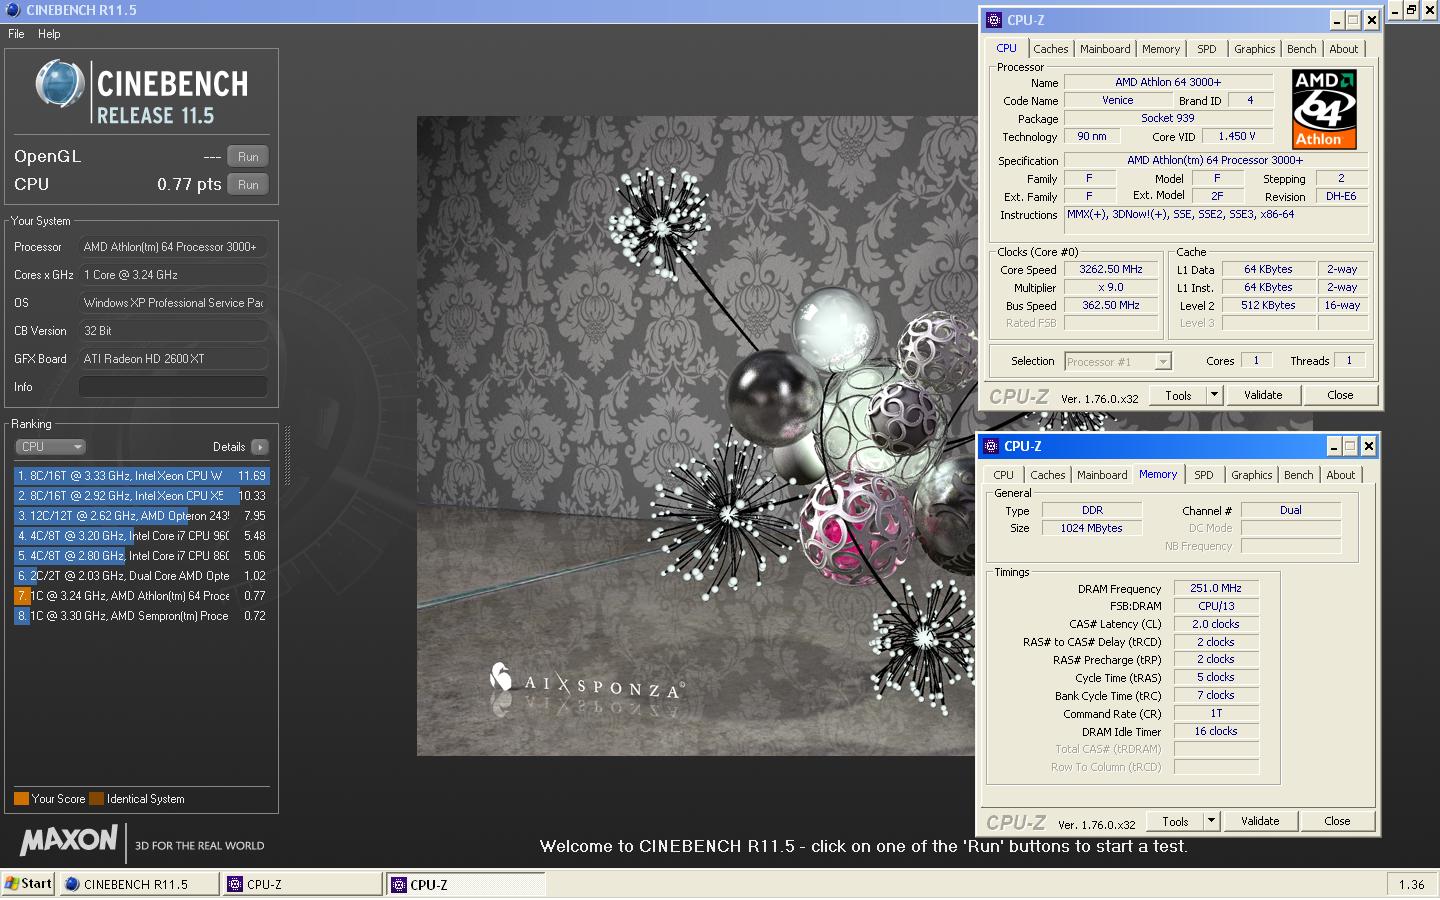Select ranking entry 4C/8T @ 2.80 GHz Core i7
This screenshot has width=1440, height=900.
(141, 556)
